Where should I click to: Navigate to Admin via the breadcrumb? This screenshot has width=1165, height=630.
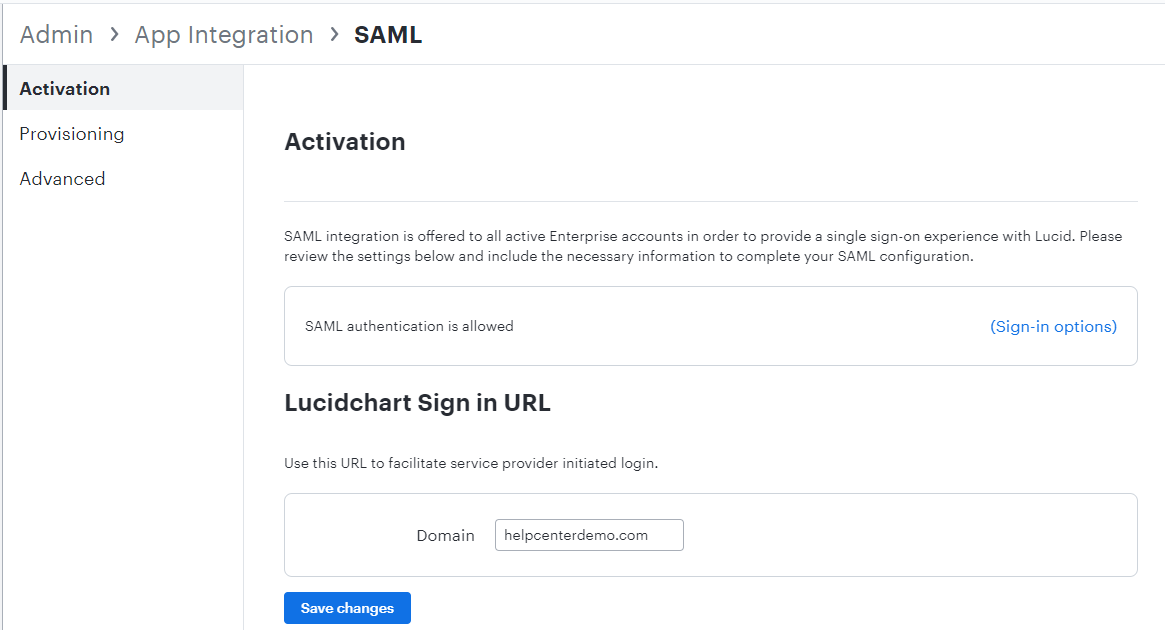[56, 34]
